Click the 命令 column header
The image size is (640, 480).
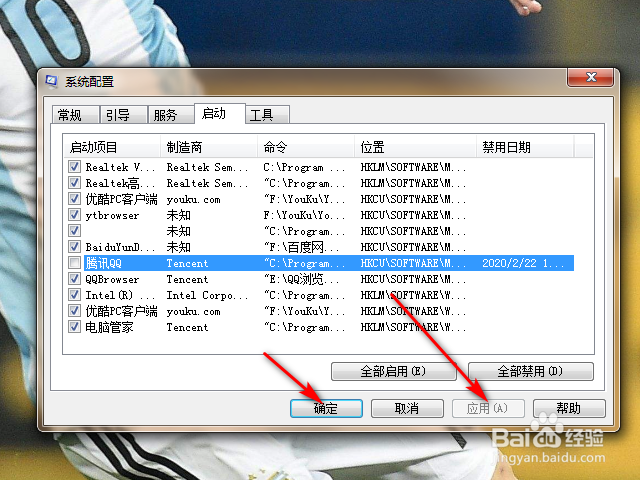[306, 147]
